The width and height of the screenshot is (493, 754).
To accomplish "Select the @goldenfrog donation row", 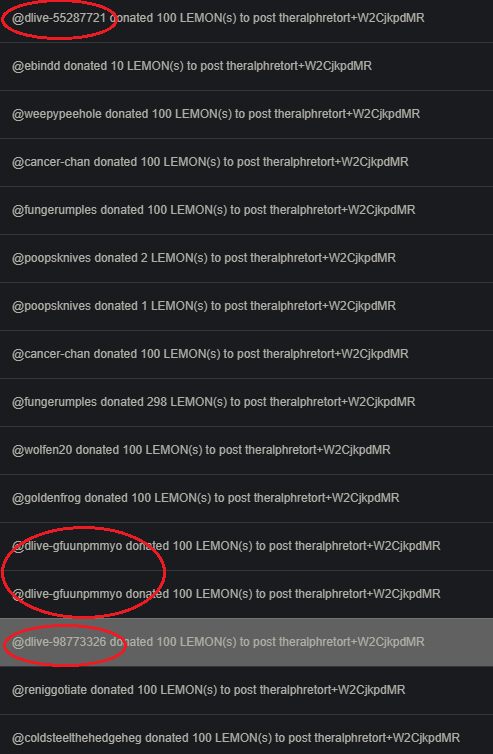I will [x=246, y=499].
